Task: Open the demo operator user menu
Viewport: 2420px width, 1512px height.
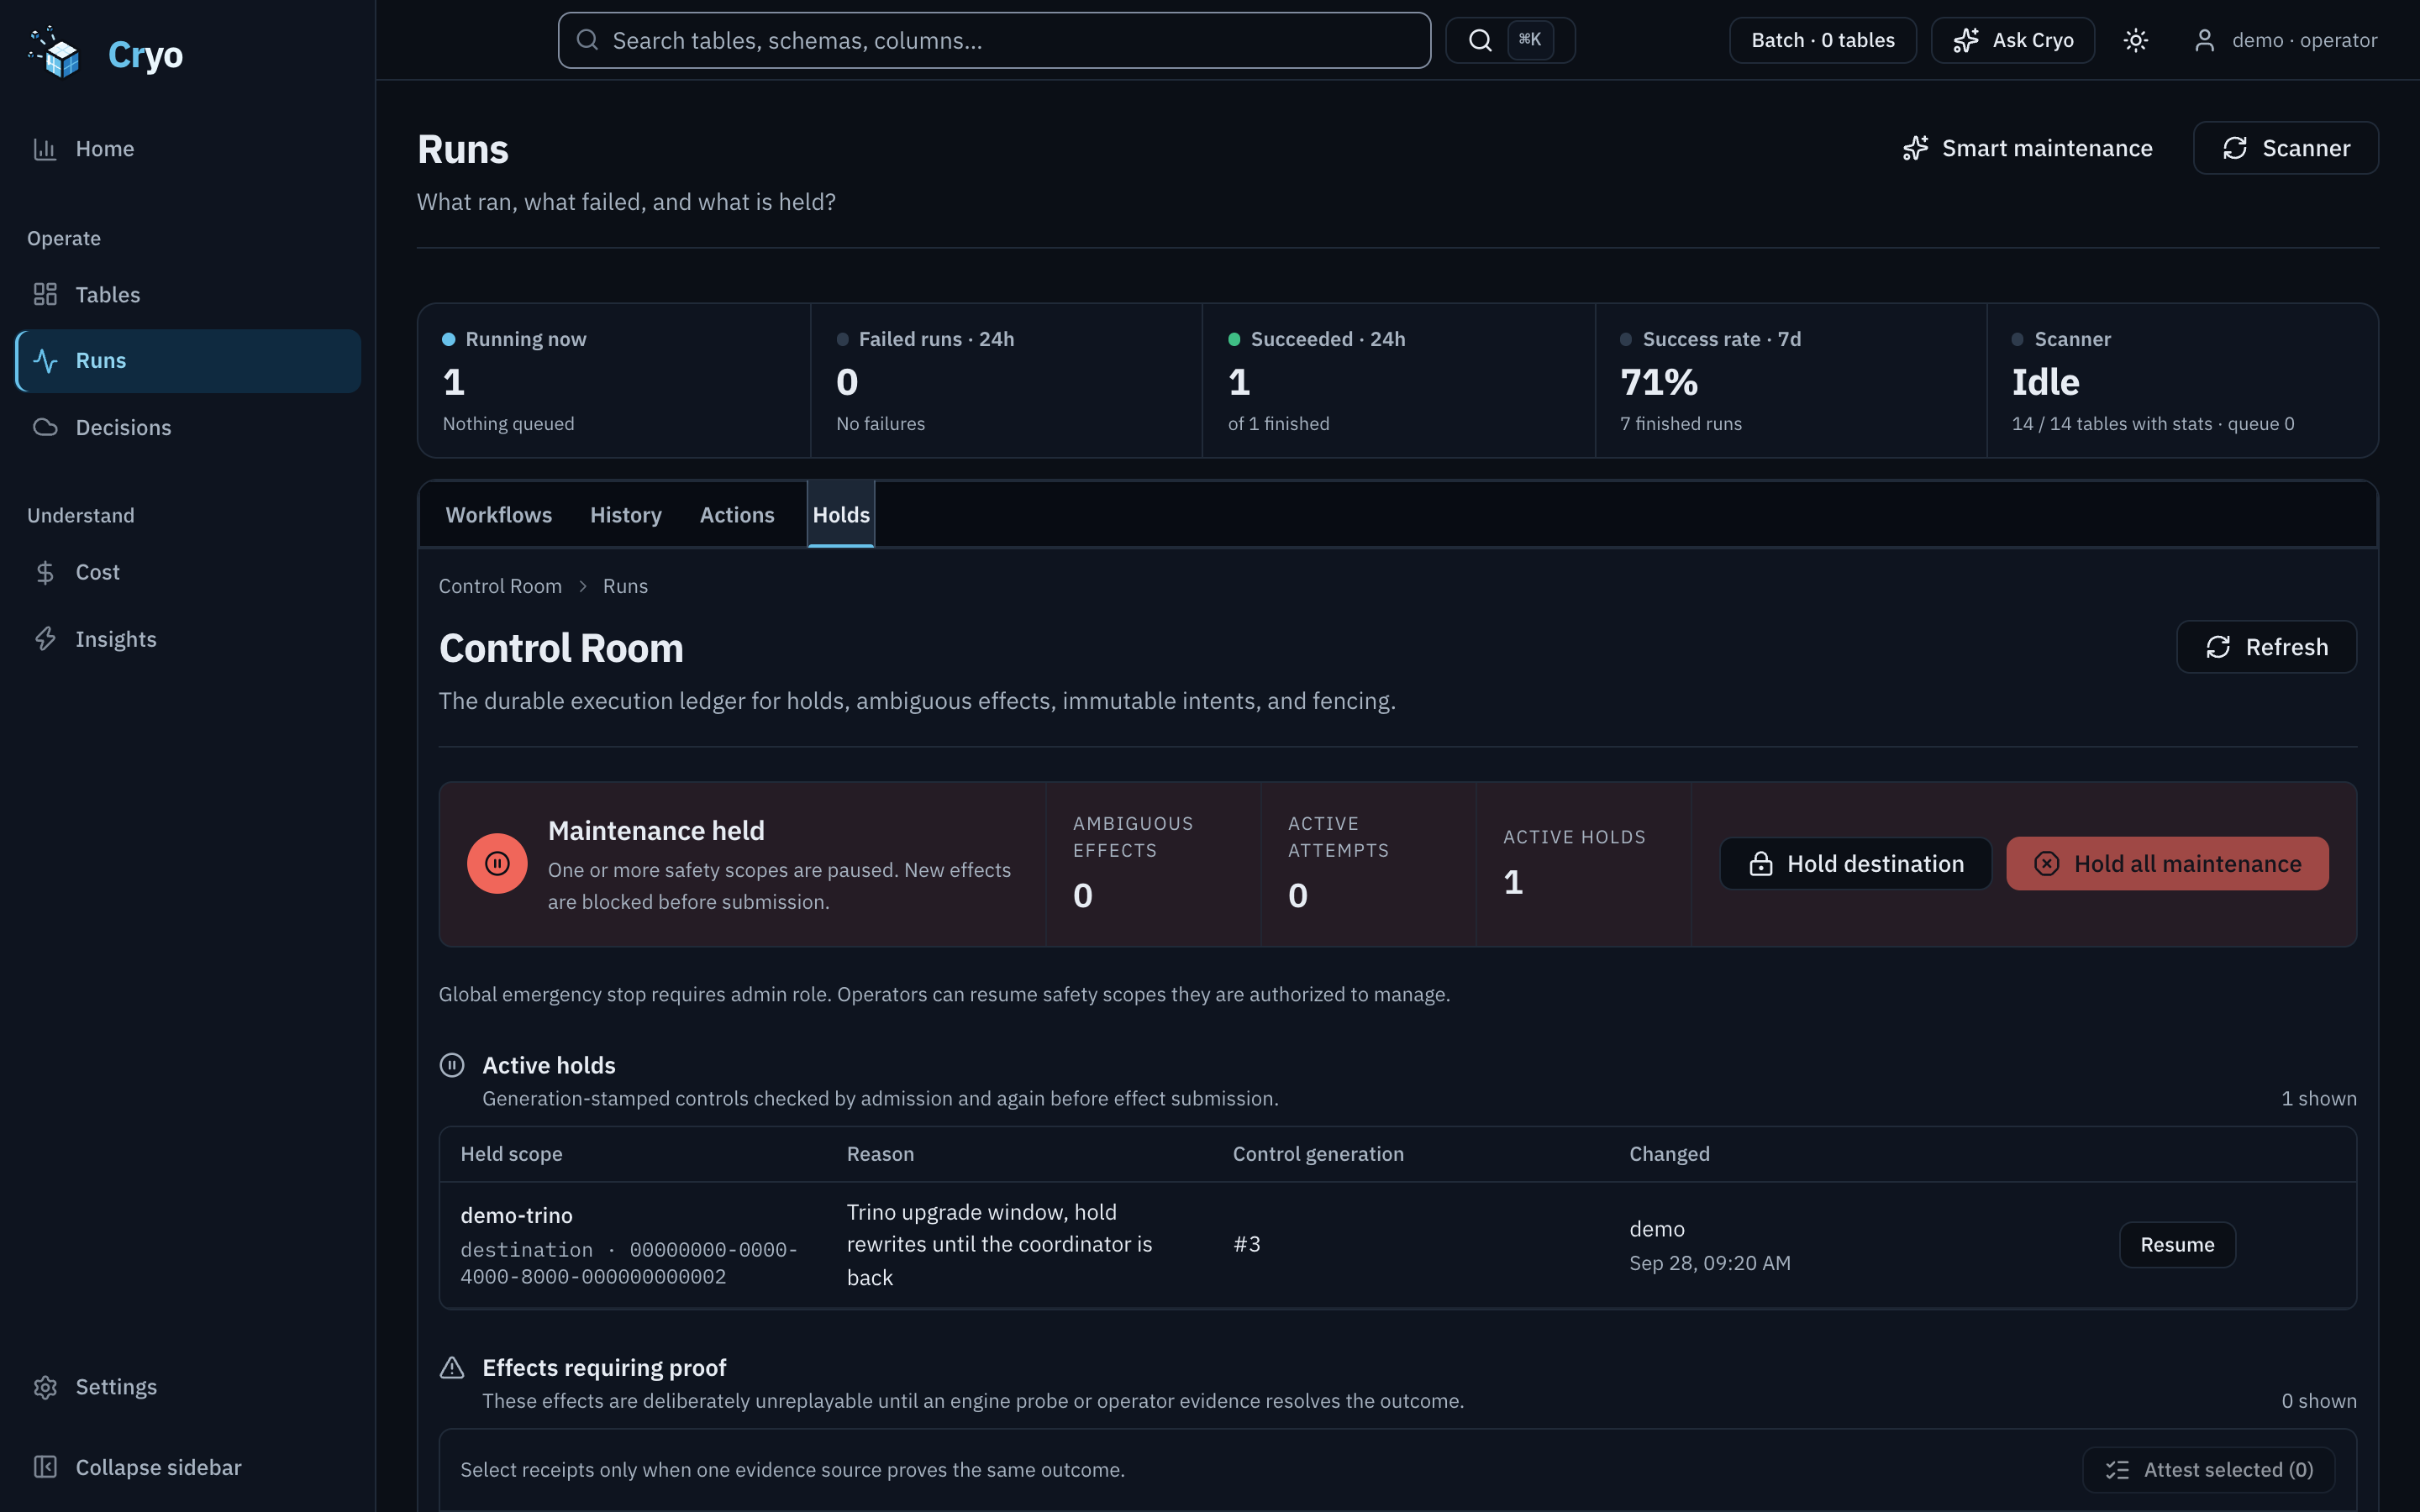Action: pyautogui.click(x=2285, y=40)
